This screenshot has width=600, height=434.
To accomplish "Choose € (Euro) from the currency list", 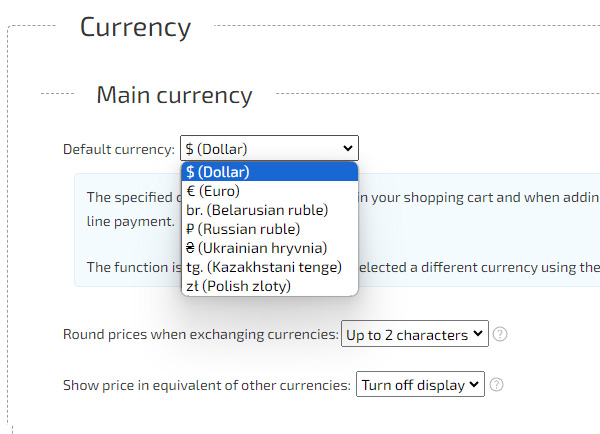I will point(268,190).
